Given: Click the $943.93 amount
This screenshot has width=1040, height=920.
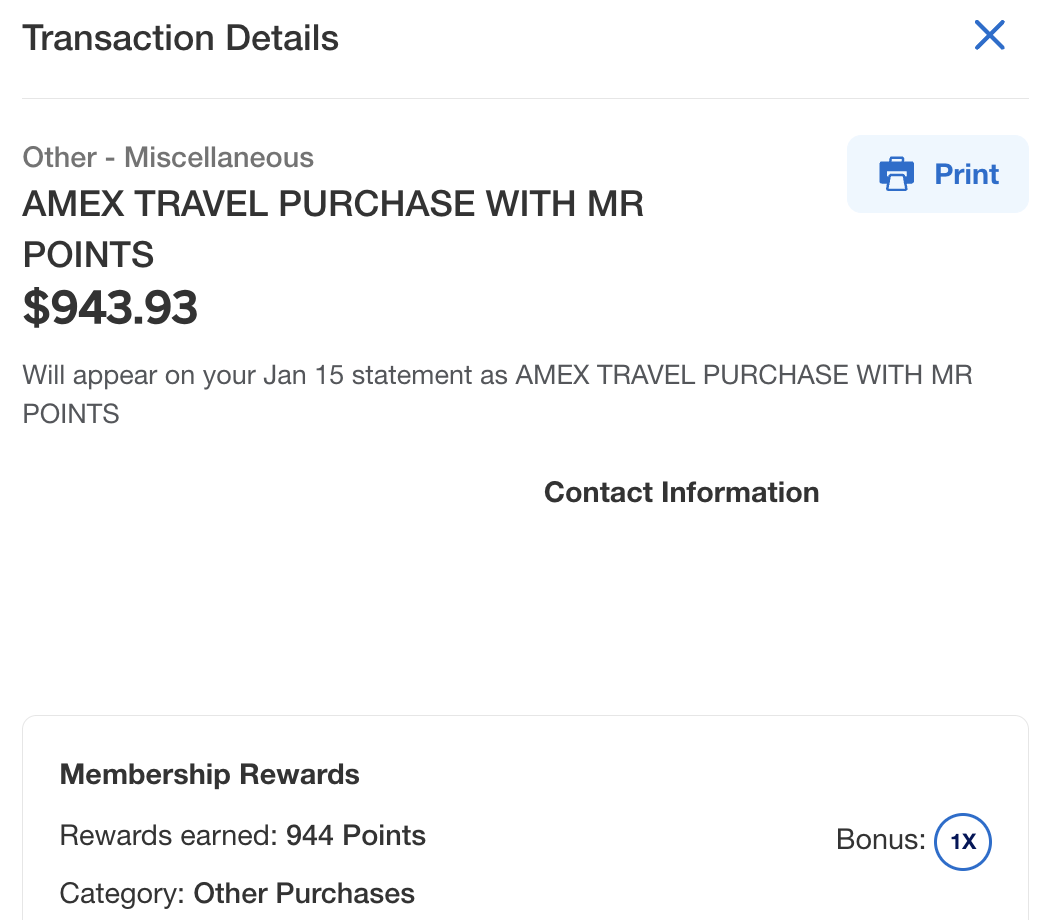Looking at the screenshot, I should [x=110, y=308].
